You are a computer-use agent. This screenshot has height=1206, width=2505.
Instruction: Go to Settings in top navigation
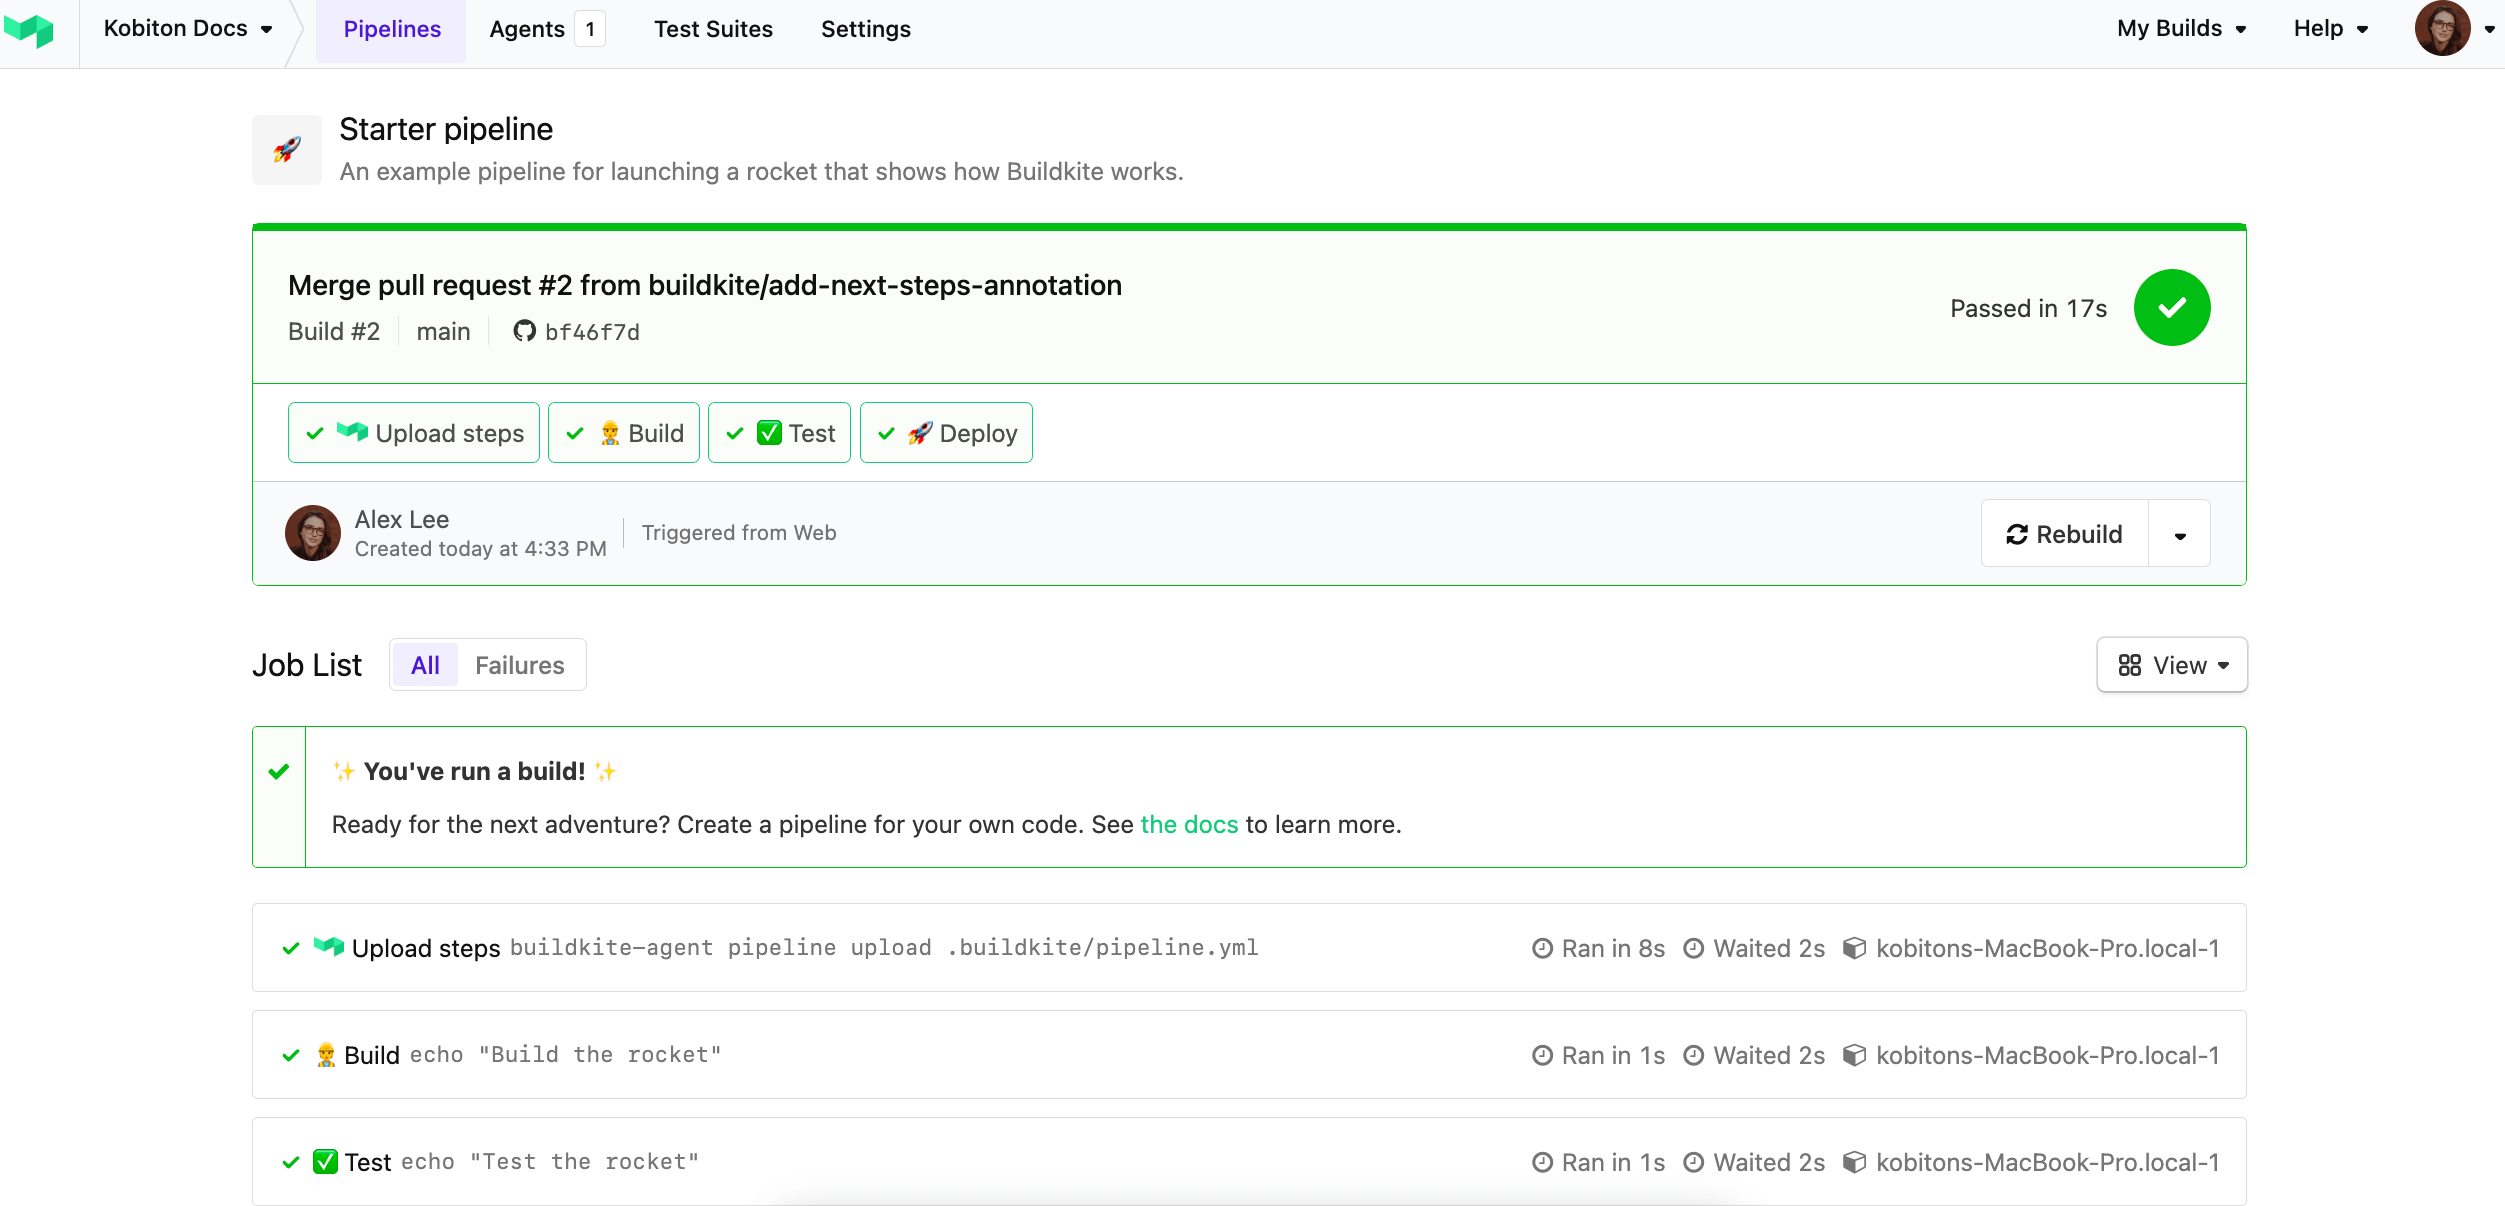[x=866, y=30]
